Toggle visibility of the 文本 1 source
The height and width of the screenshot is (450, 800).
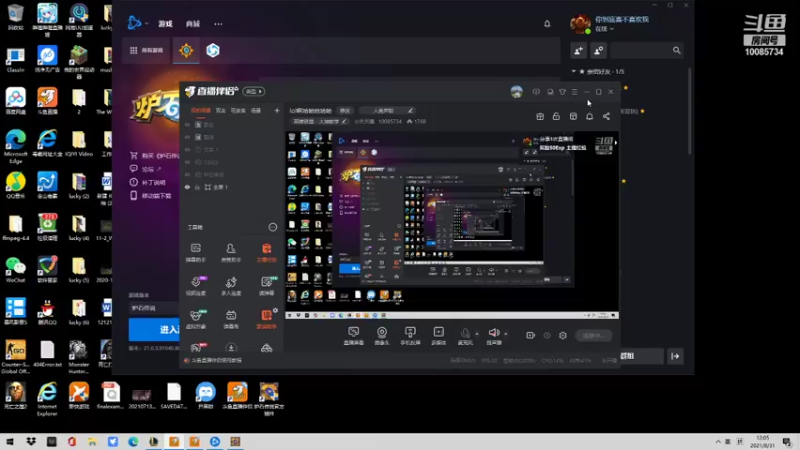pos(187,149)
